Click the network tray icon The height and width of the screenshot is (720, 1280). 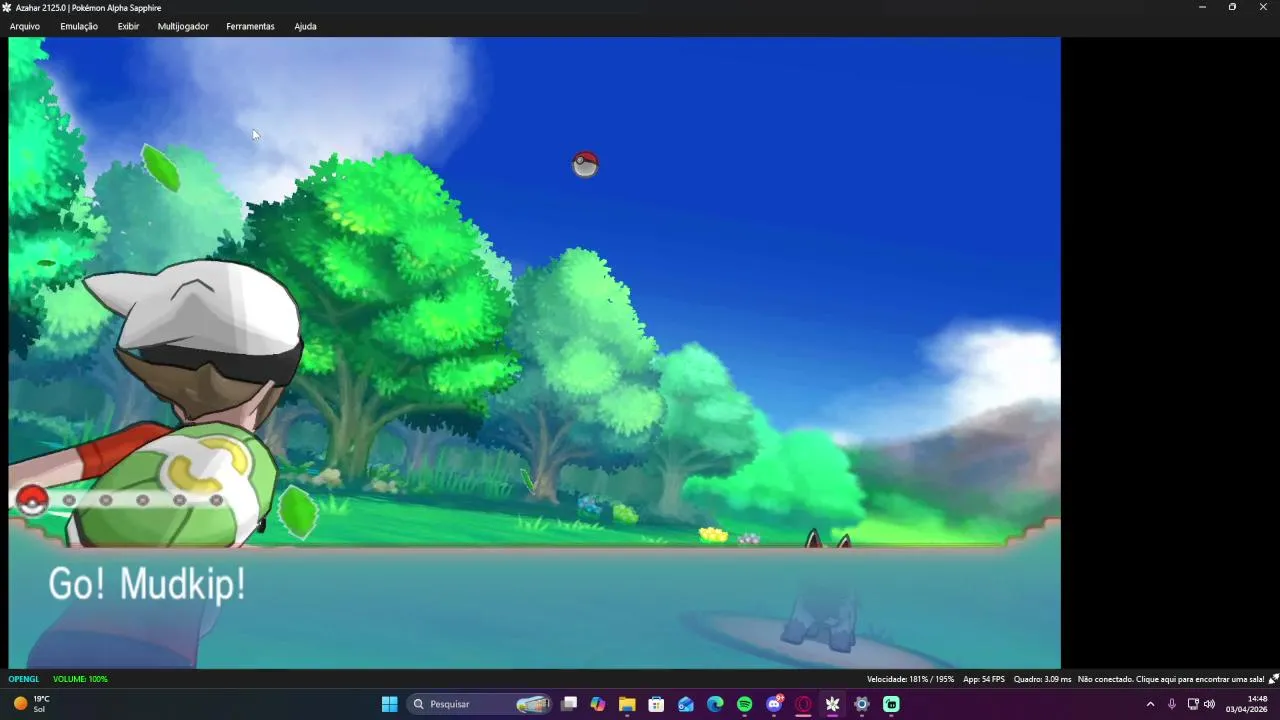1193,704
